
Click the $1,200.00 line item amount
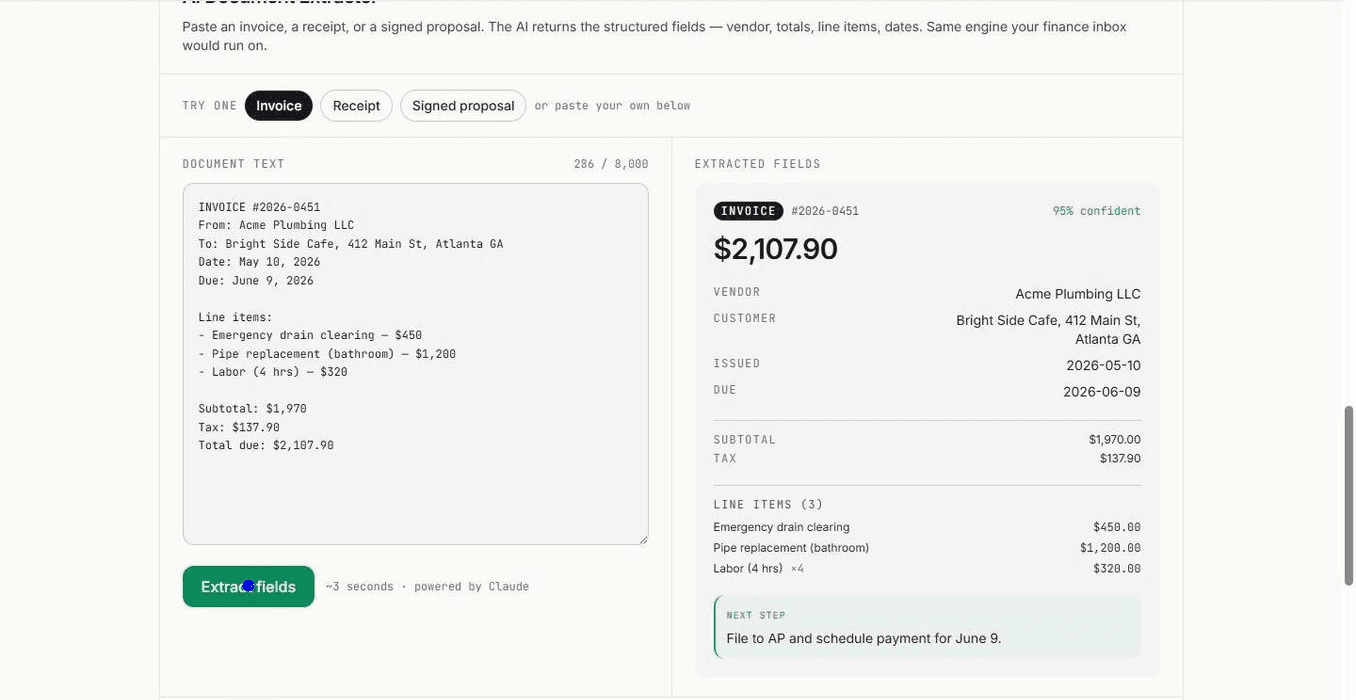click(1110, 548)
